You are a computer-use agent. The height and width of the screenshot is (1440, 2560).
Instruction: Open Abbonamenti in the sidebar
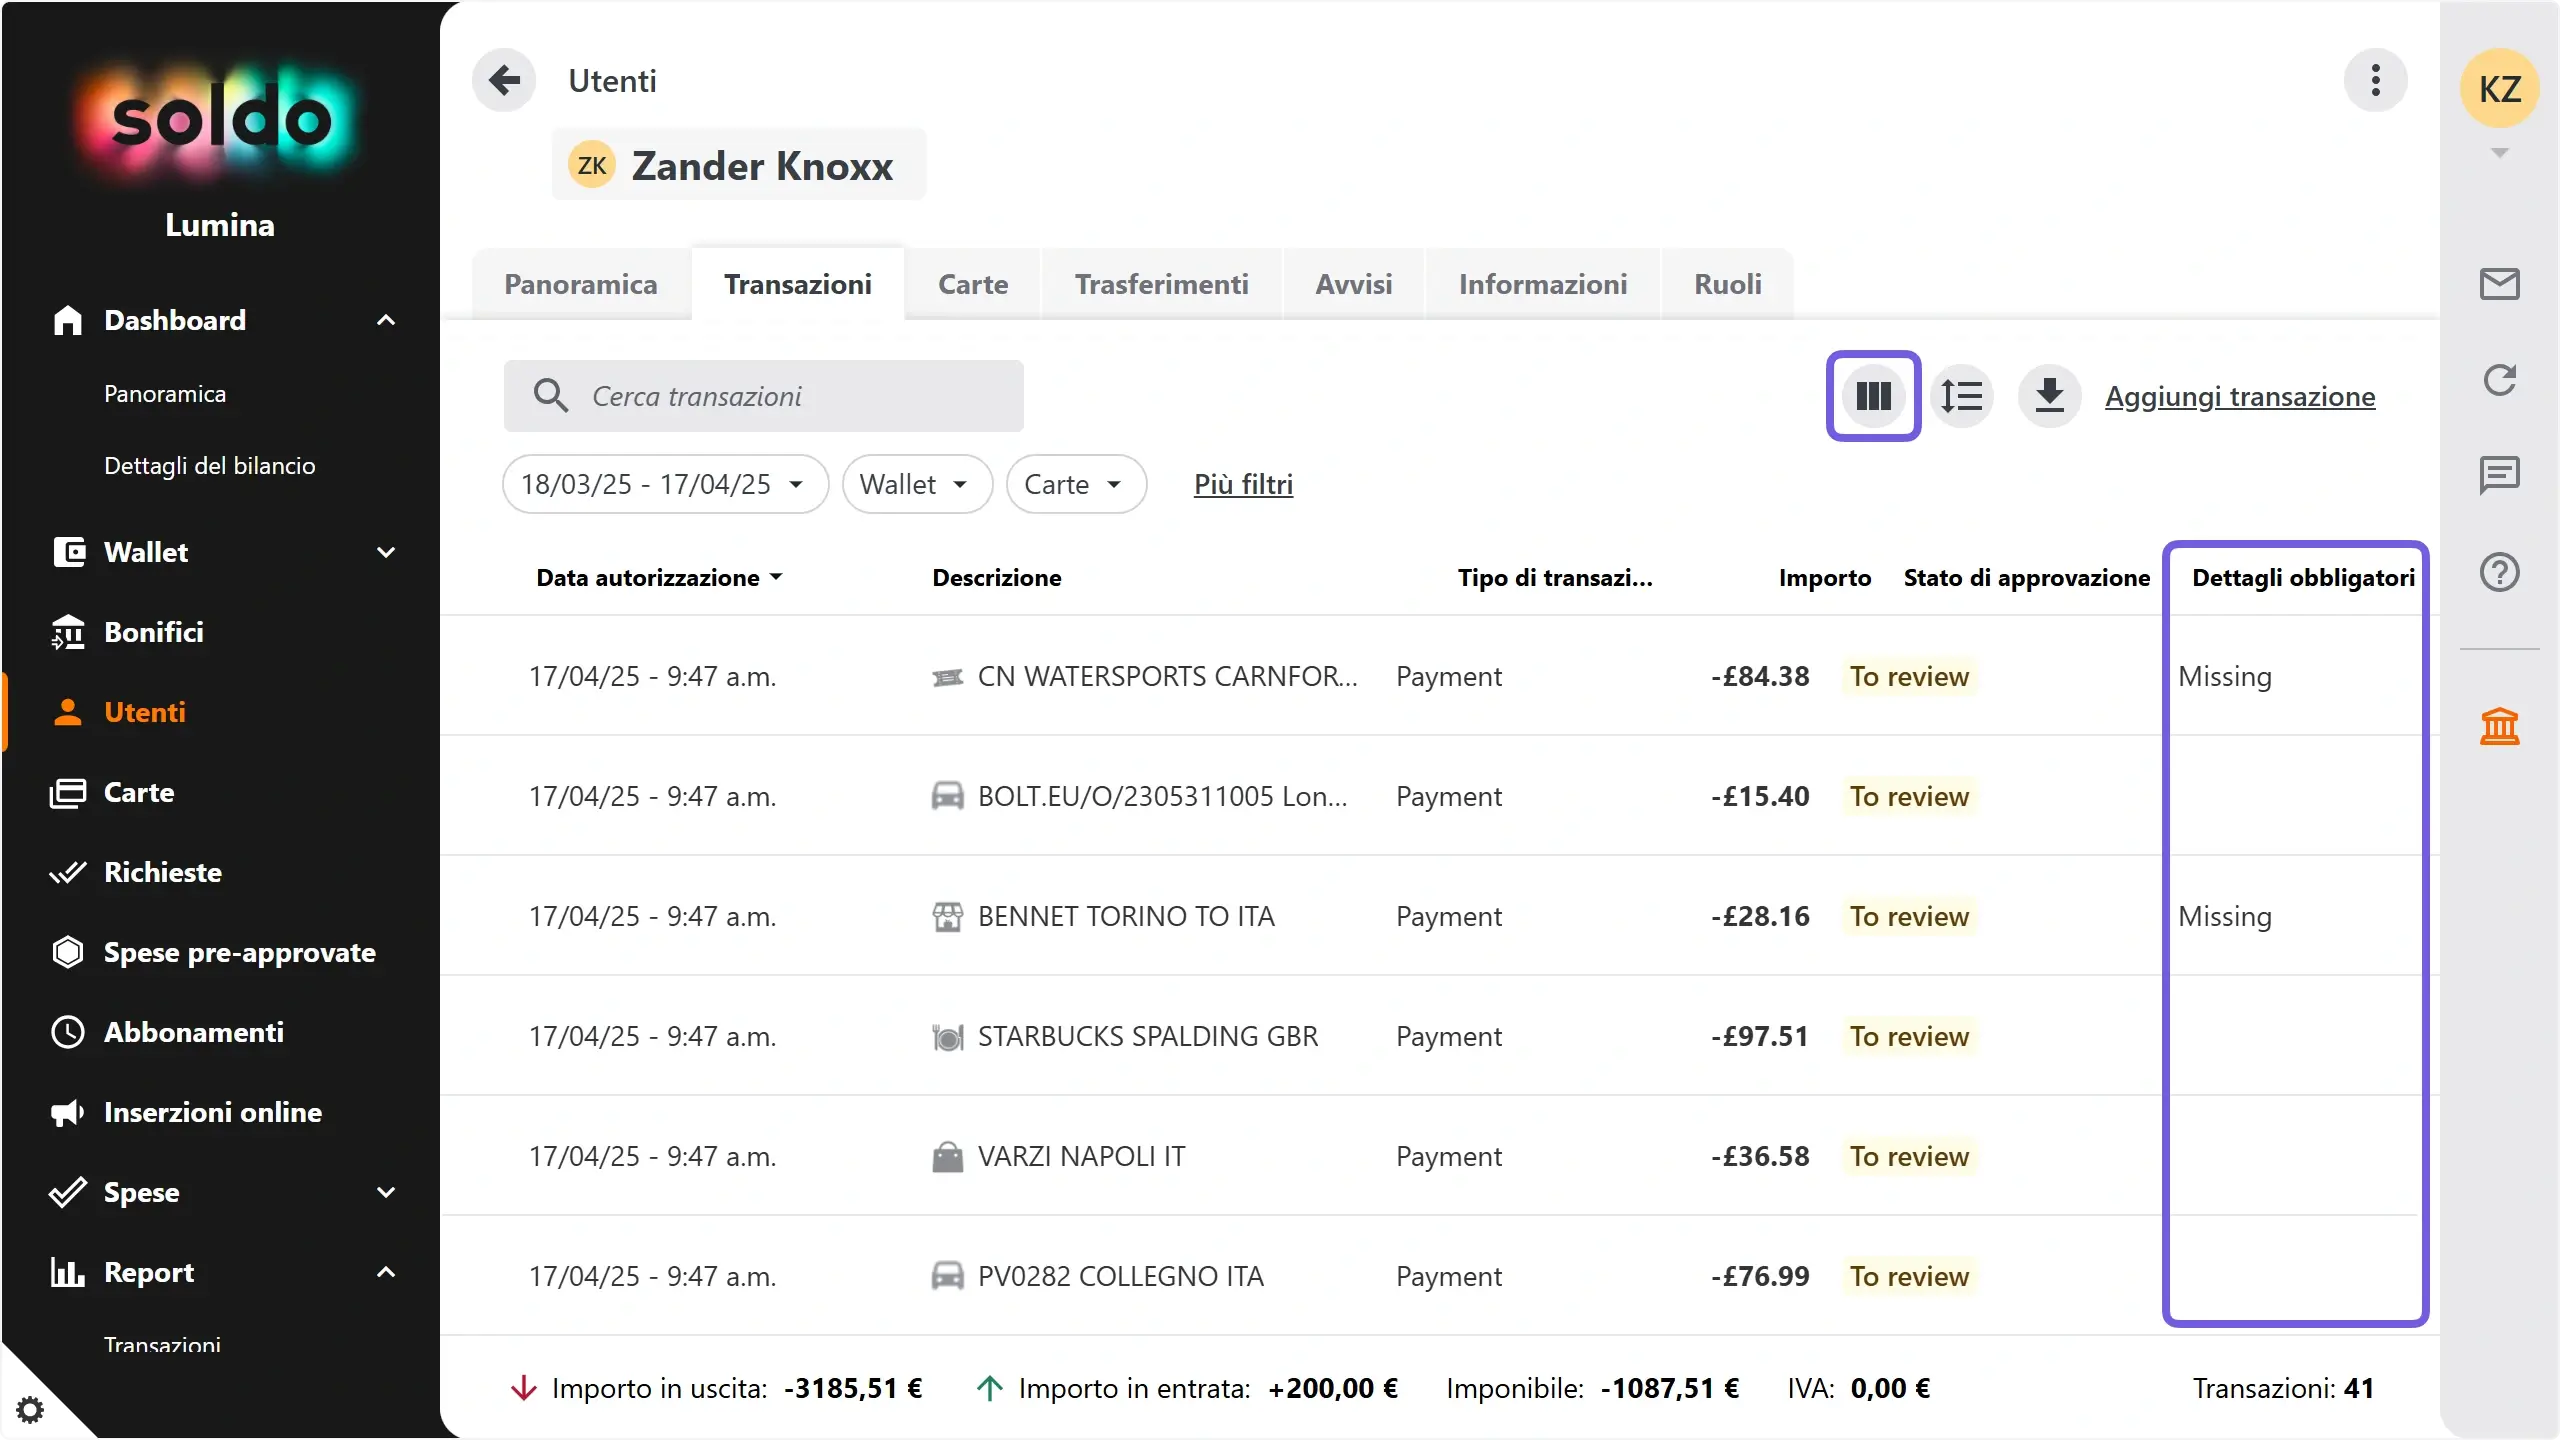pos(193,1032)
